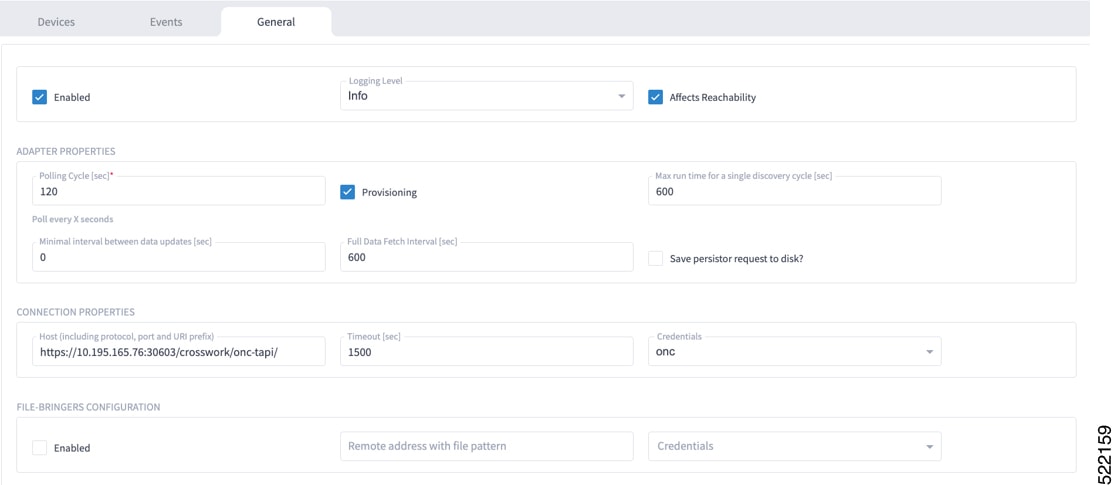Uncheck the top Enabled checkbox
The width and height of the screenshot is (1112, 485).
coord(40,97)
